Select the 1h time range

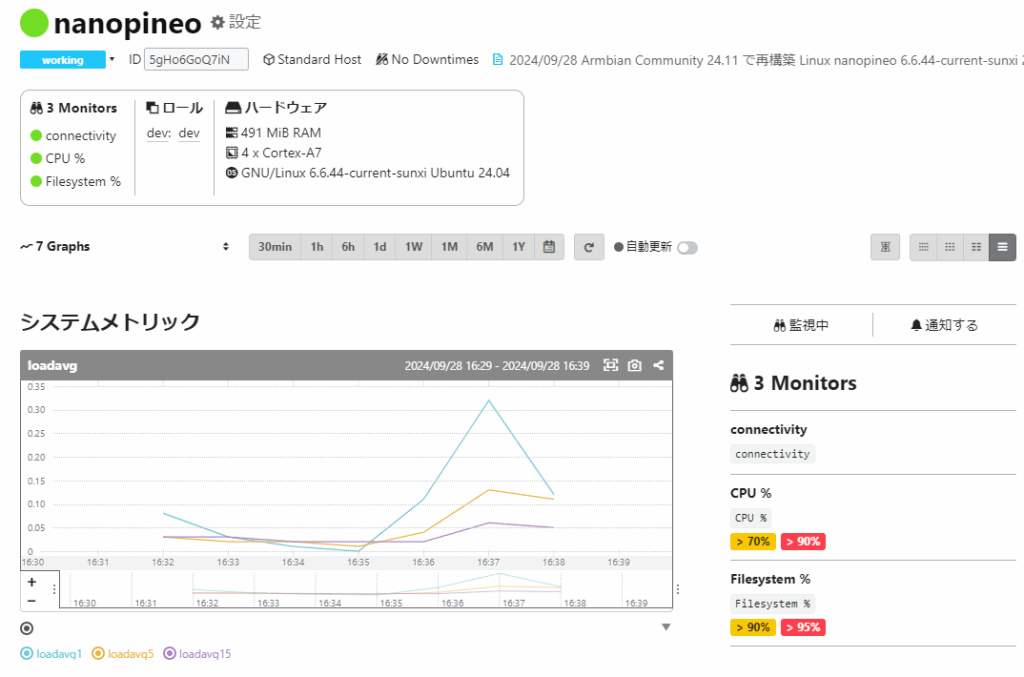click(317, 247)
